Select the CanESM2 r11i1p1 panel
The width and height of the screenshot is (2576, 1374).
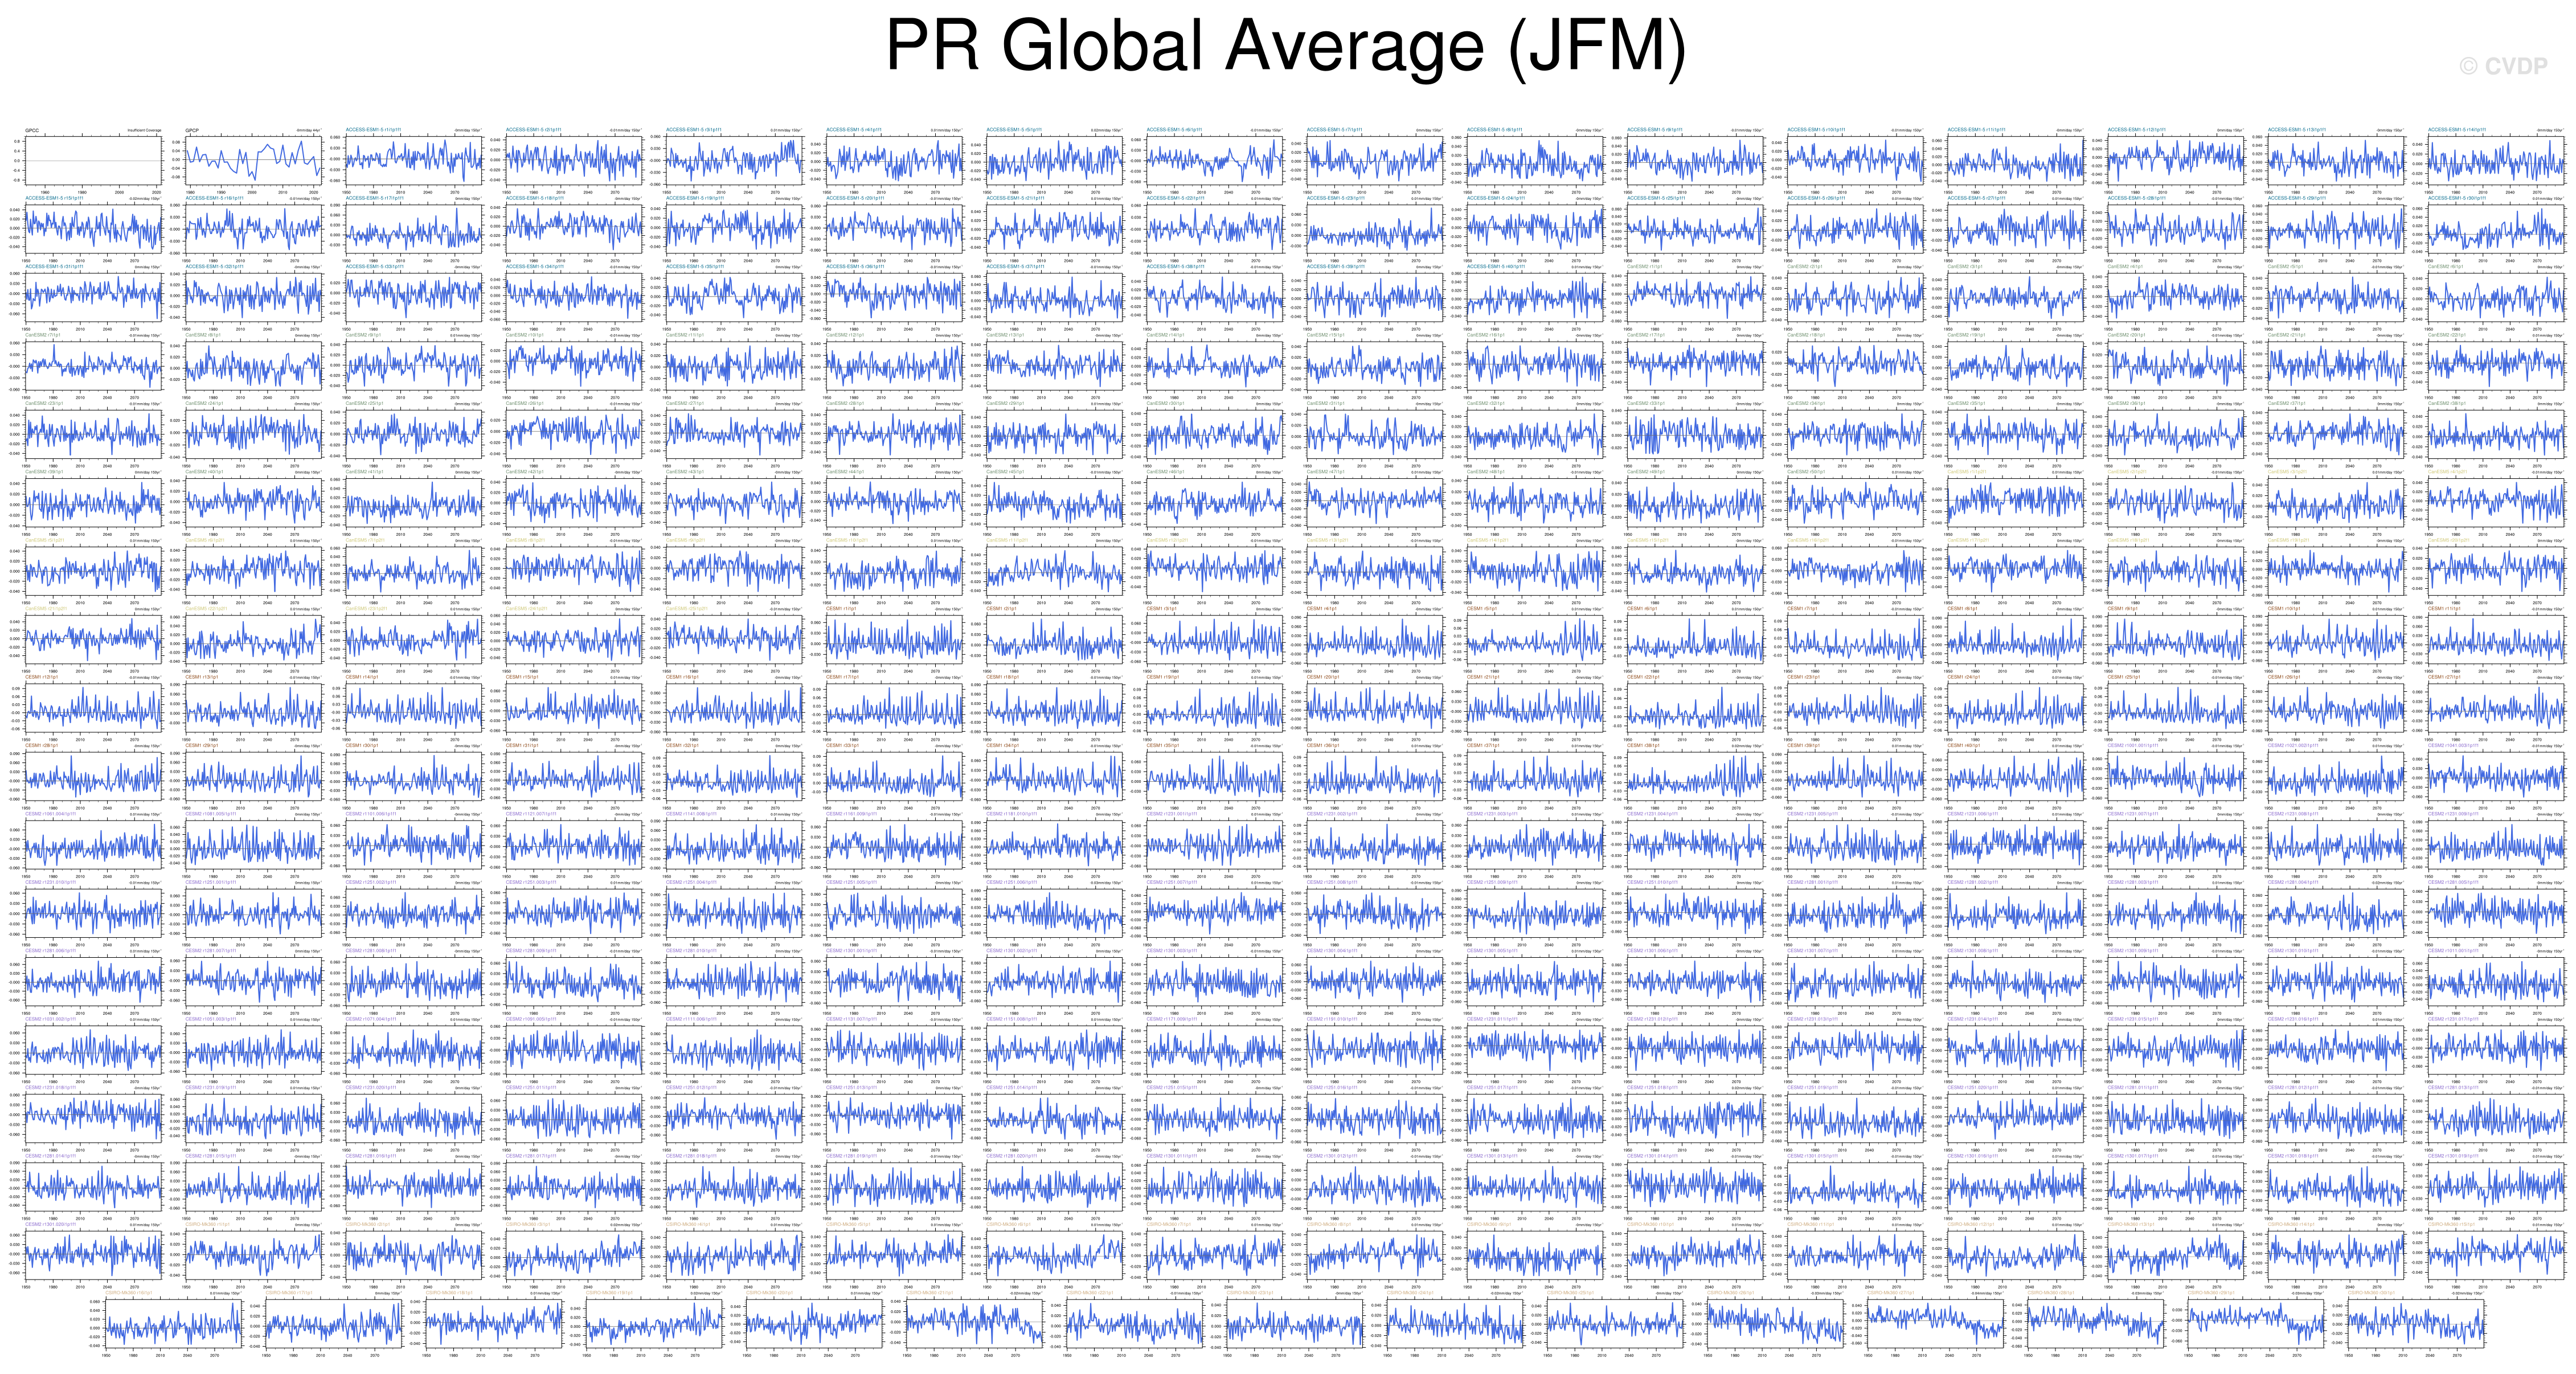tap(734, 365)
